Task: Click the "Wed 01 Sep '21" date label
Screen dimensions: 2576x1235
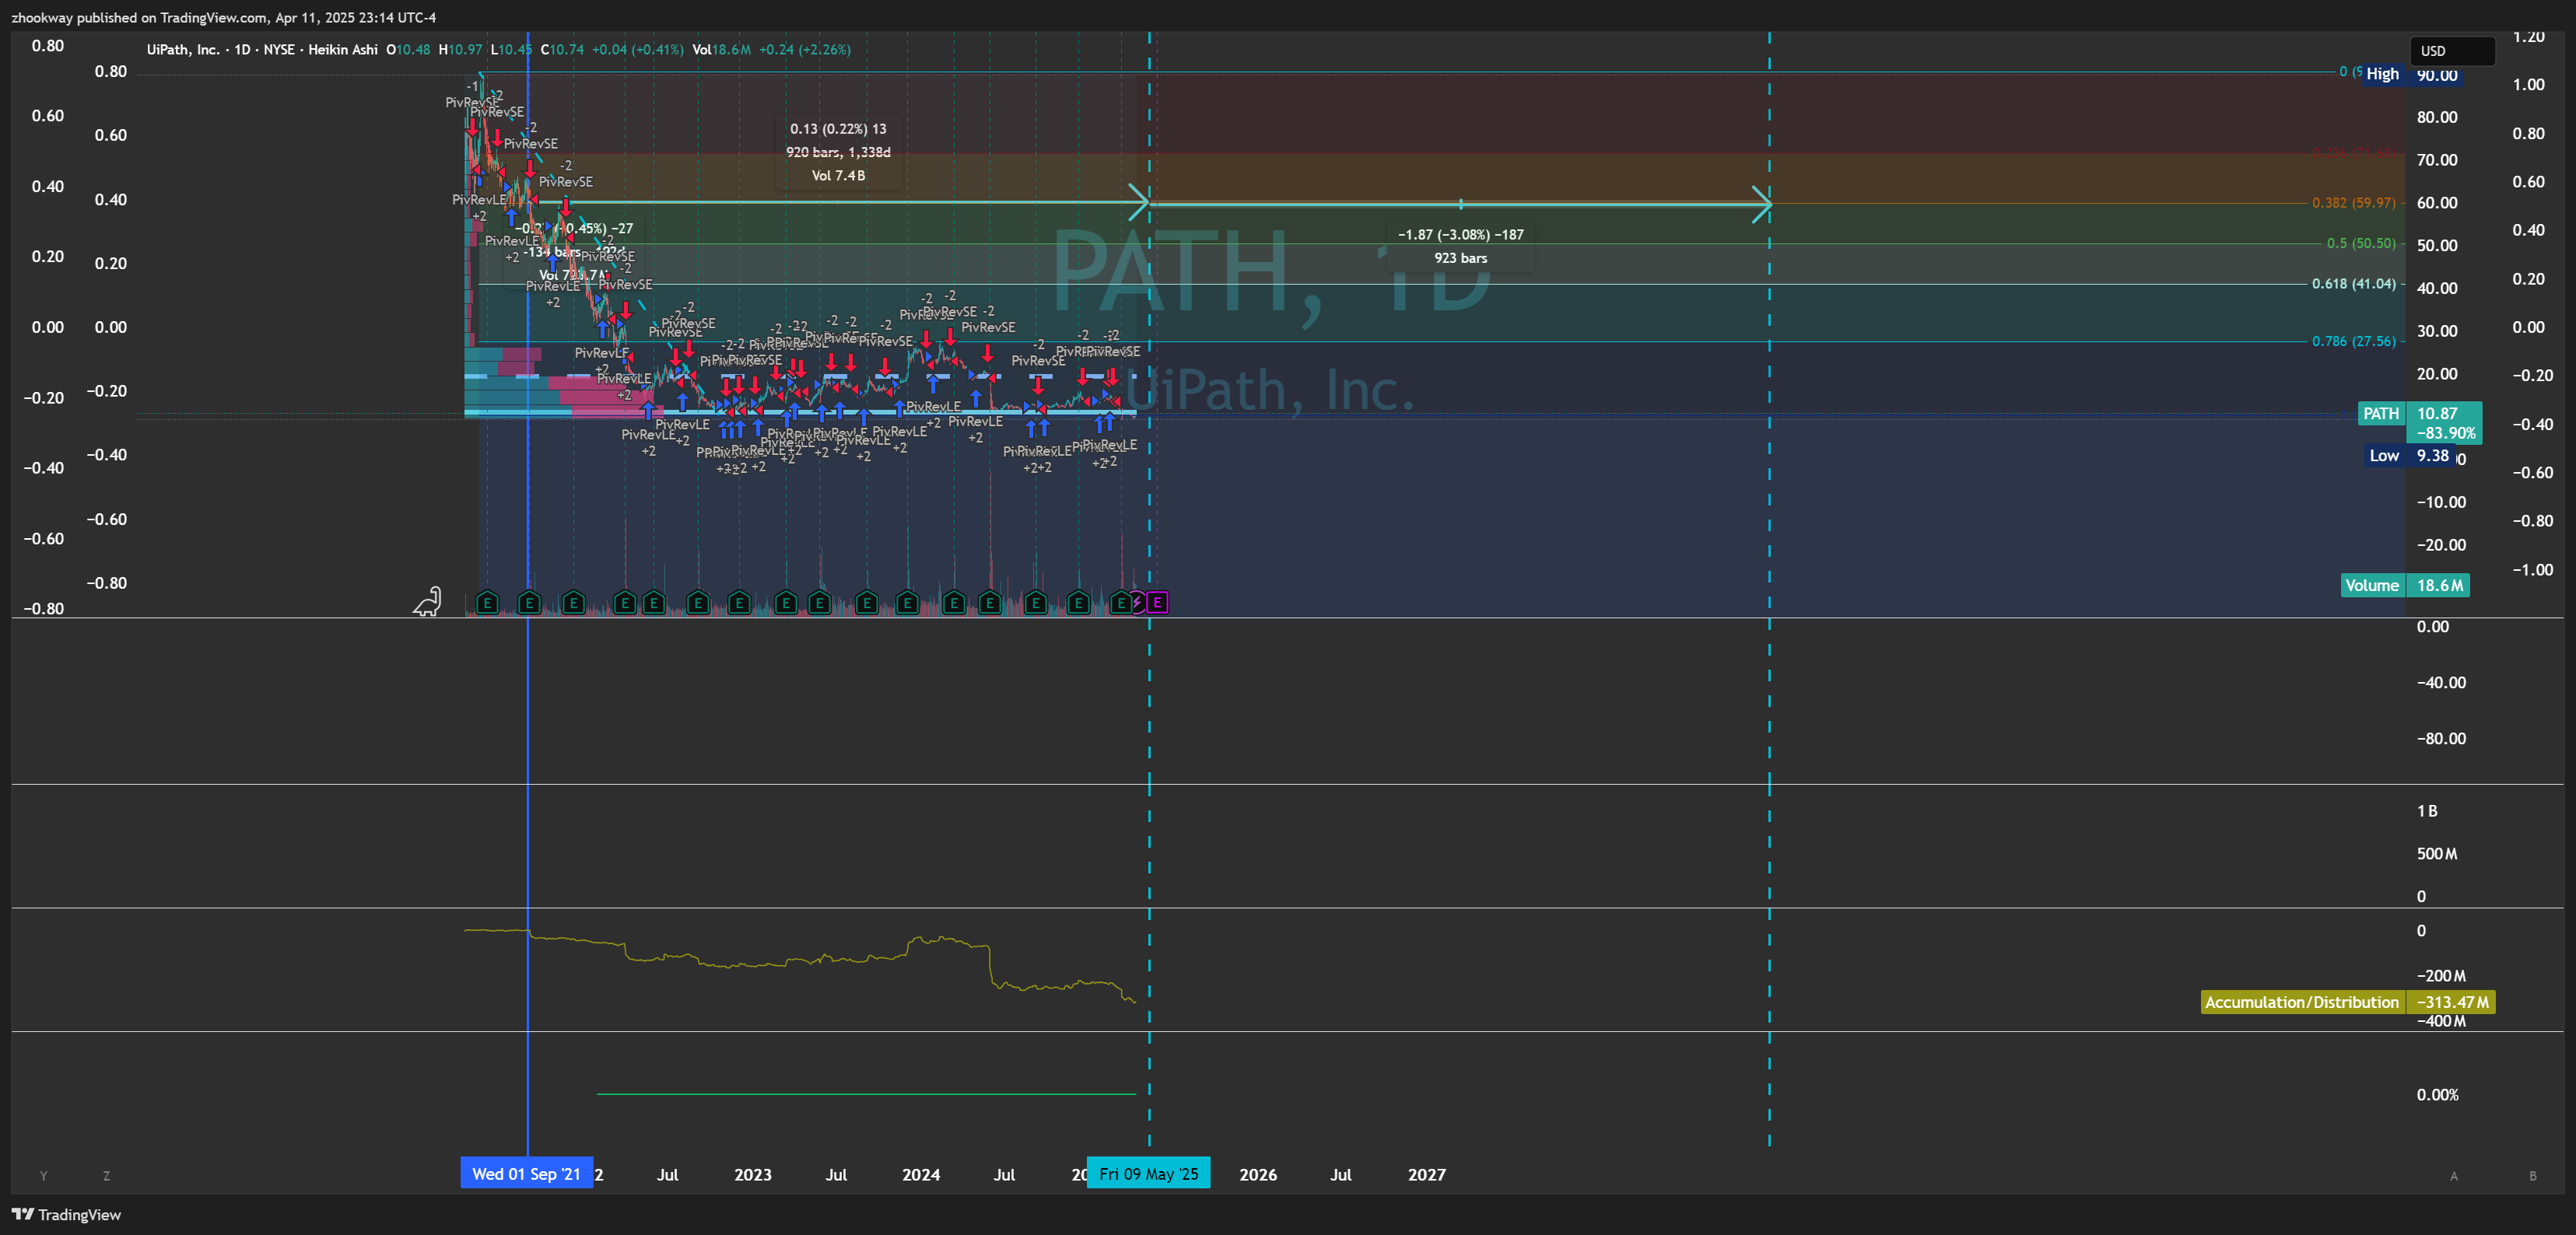Action: [x=526, y=1173]
